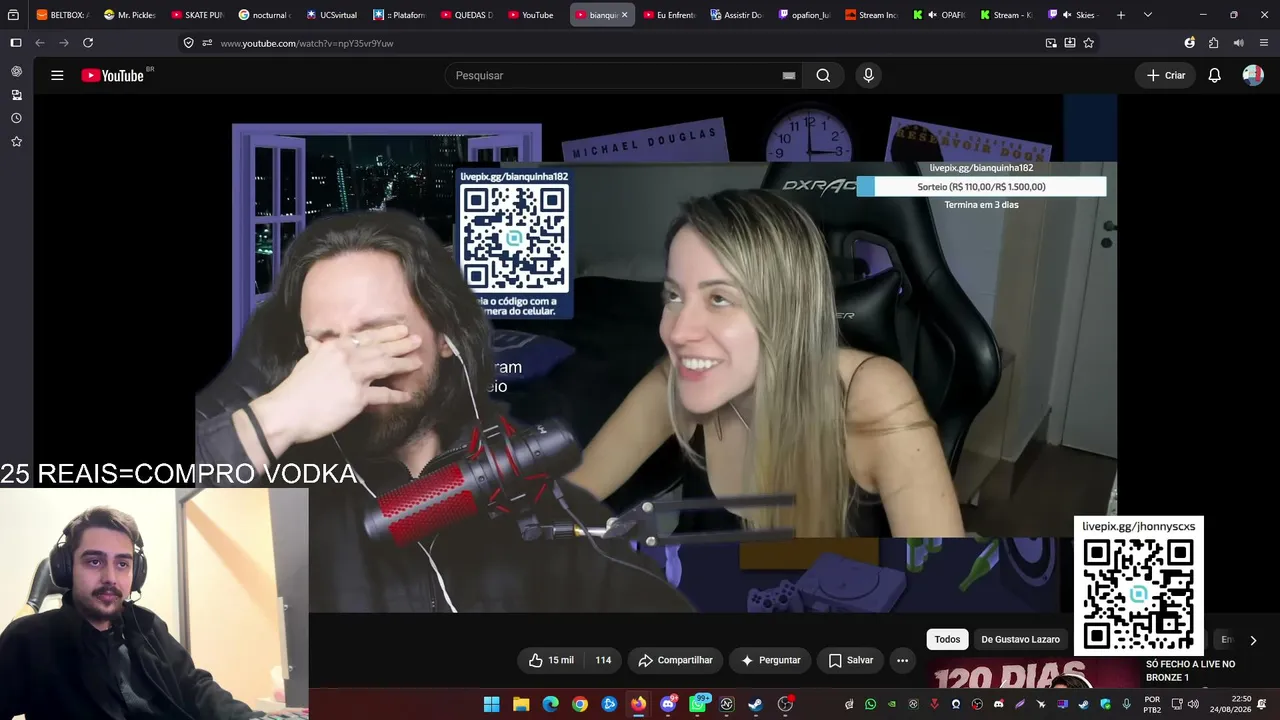Screen dimensions: 1280x720
Task: Open File Explorer from the taskbar
Action: [521, 704]
